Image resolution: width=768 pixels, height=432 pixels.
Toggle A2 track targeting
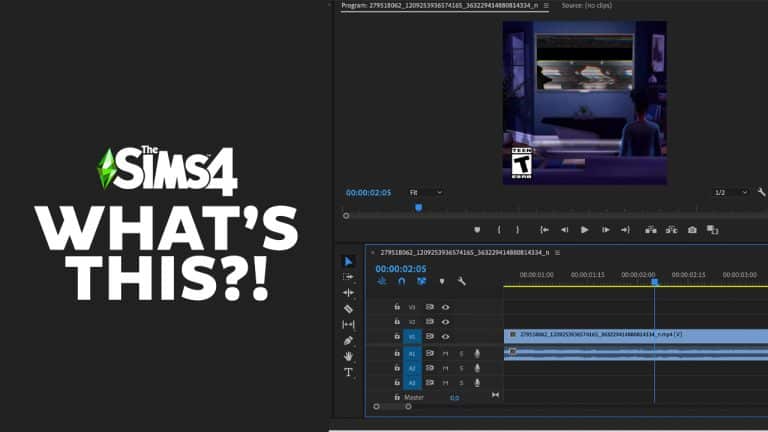point(412,368)
